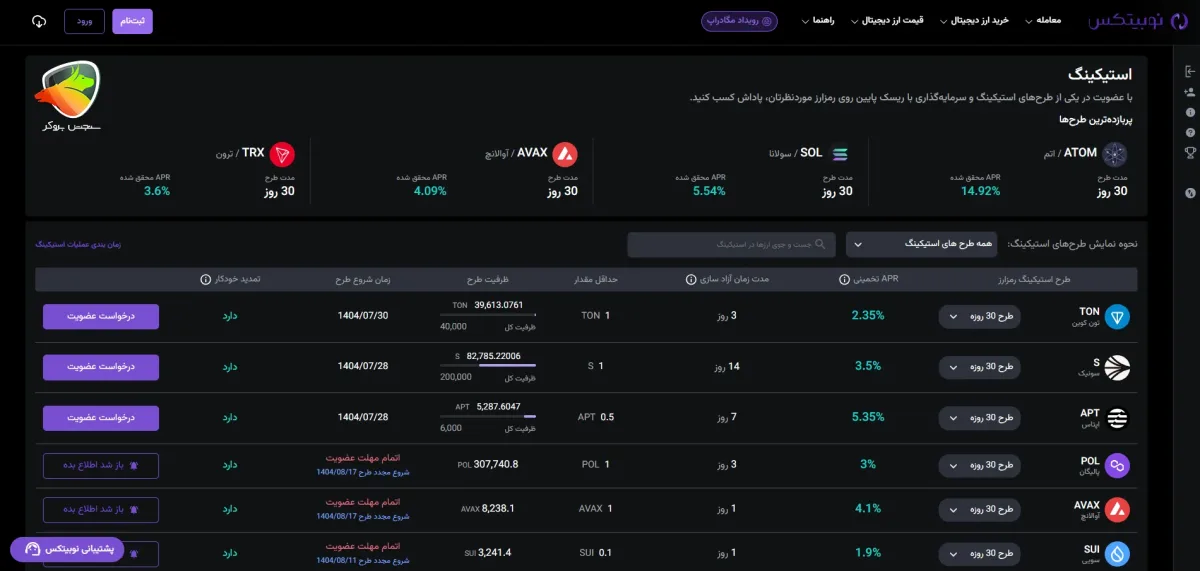Click the ATOM 14.92% APR value

pyautogui.click(x=980, y=191)
